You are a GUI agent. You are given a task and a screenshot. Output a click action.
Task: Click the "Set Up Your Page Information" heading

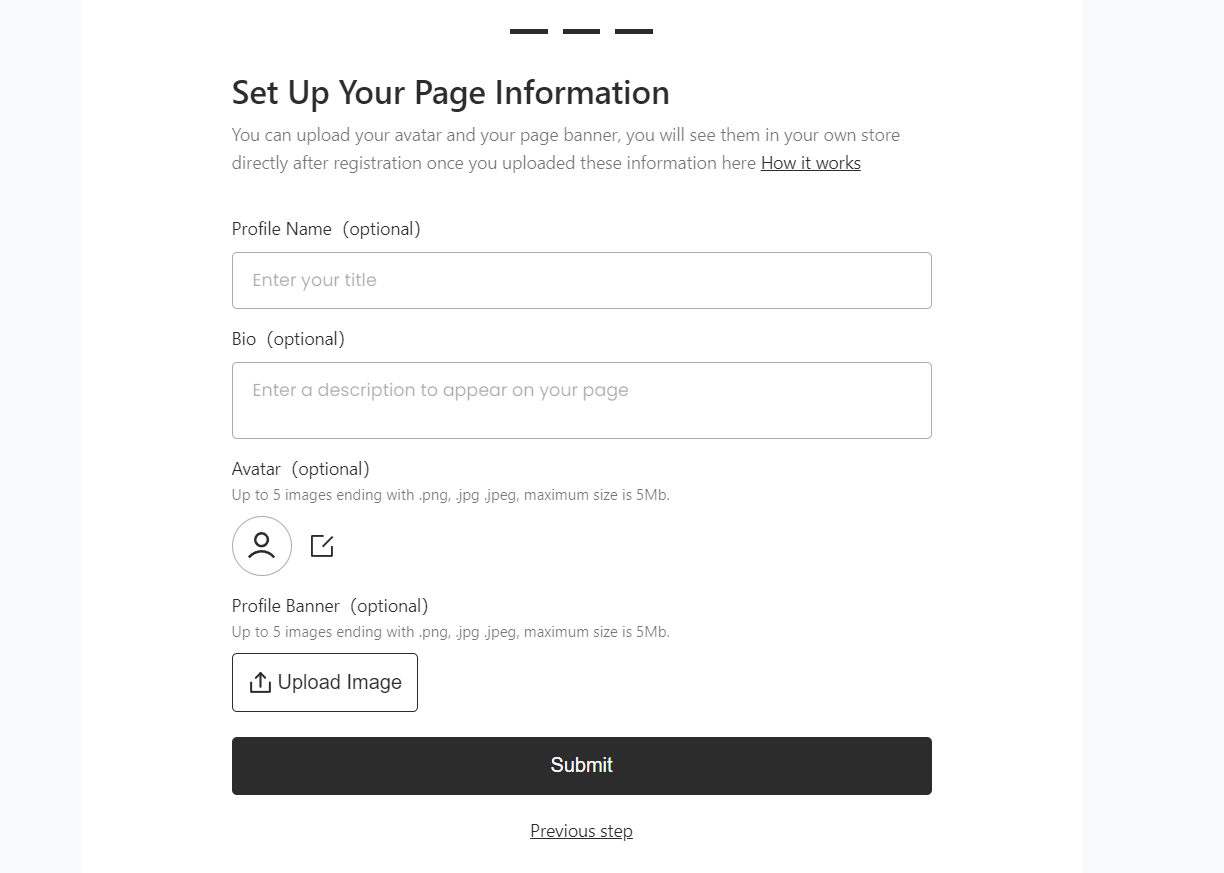(450, 93)
